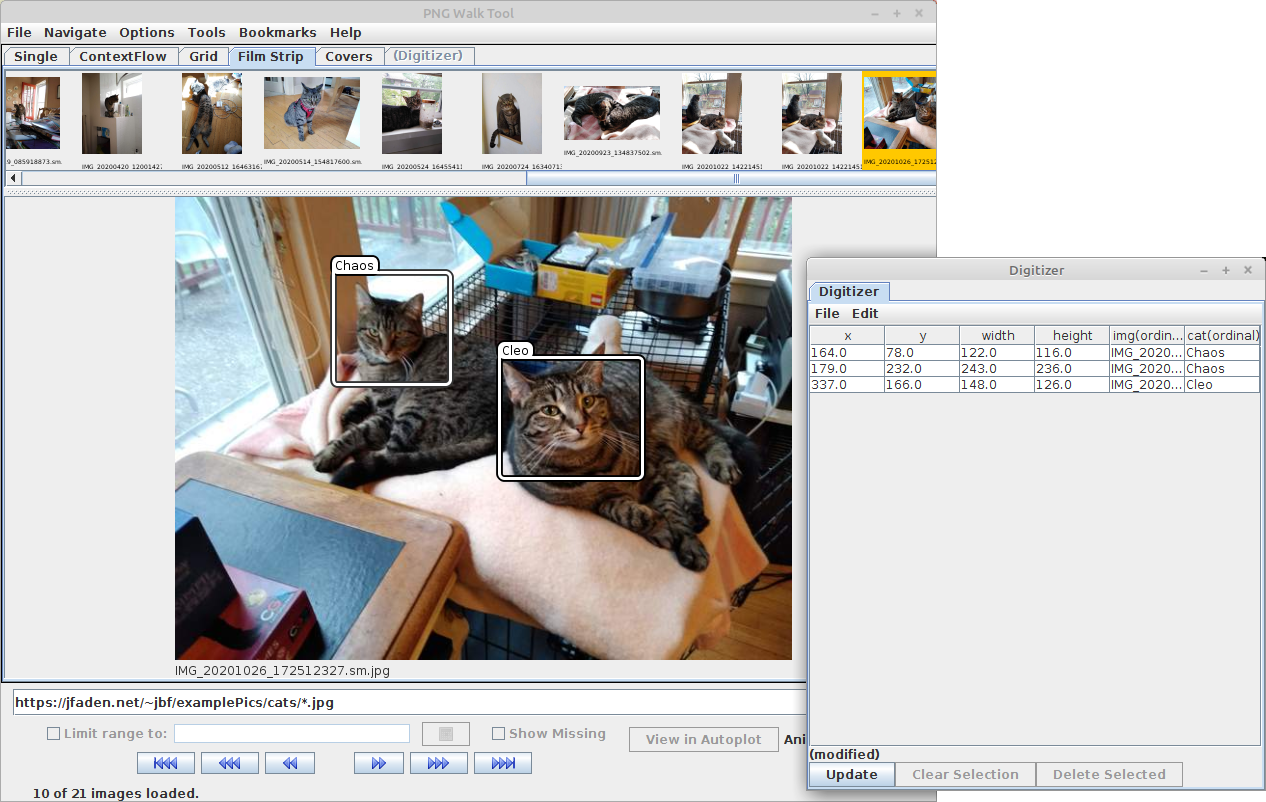Select the Cleo cell in the cat column
This screenshot has width=1266, height=802.
(1222, 385)
